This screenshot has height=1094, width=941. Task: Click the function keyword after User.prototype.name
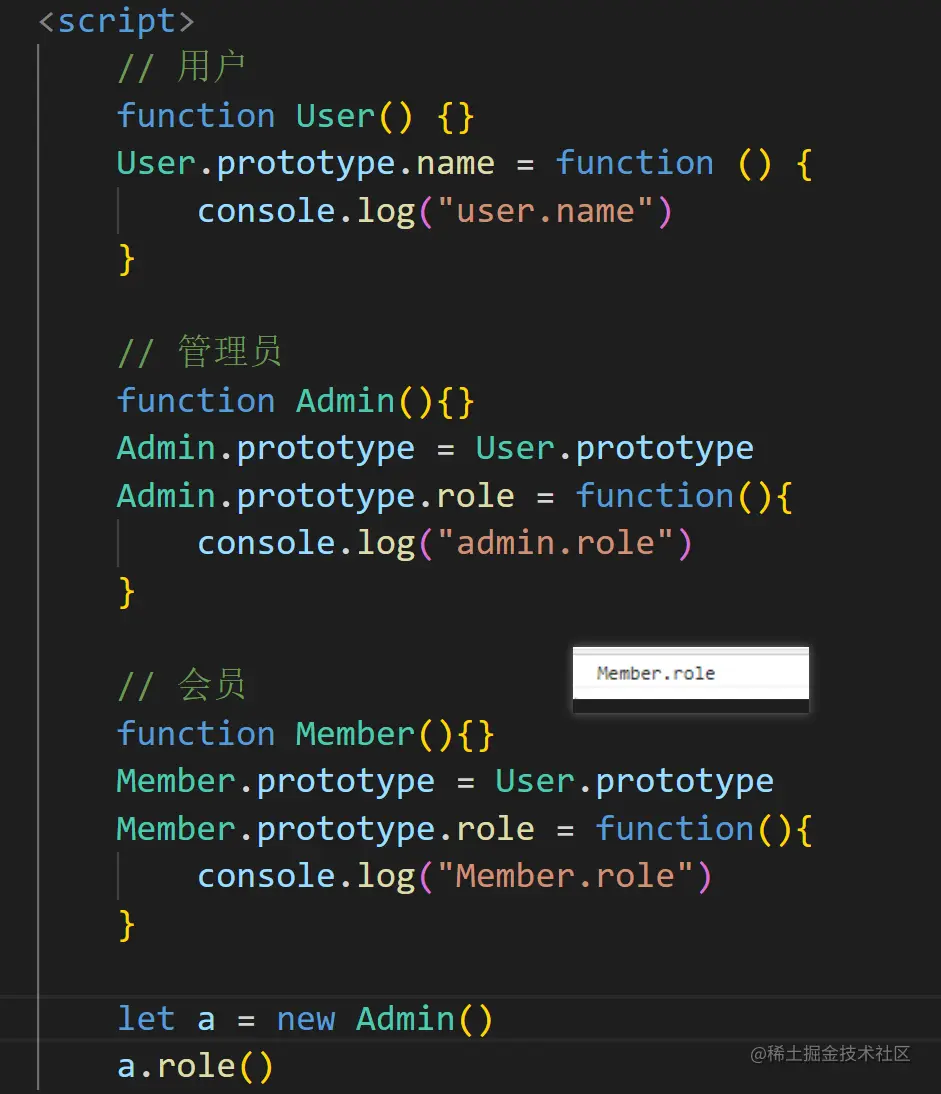click(x=634, y=163)
